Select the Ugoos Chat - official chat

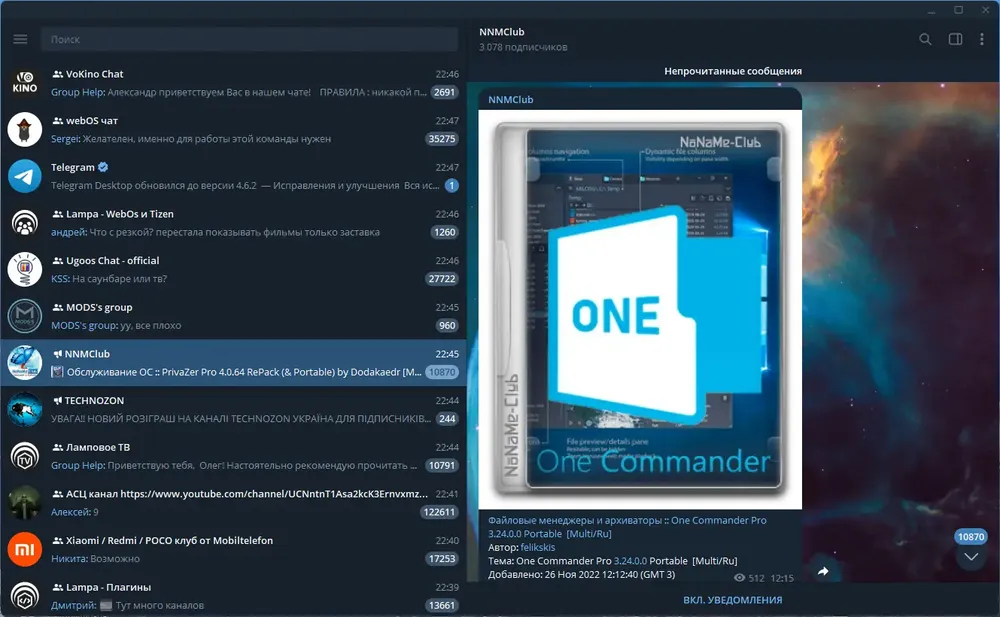coord(233,269)
